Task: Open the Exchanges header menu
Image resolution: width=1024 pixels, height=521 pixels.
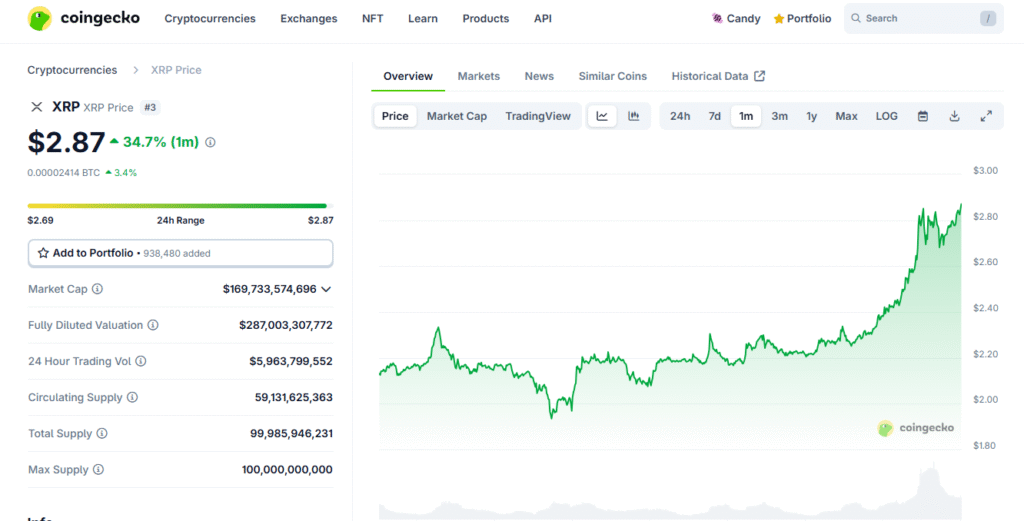Action: coord(309,18)
